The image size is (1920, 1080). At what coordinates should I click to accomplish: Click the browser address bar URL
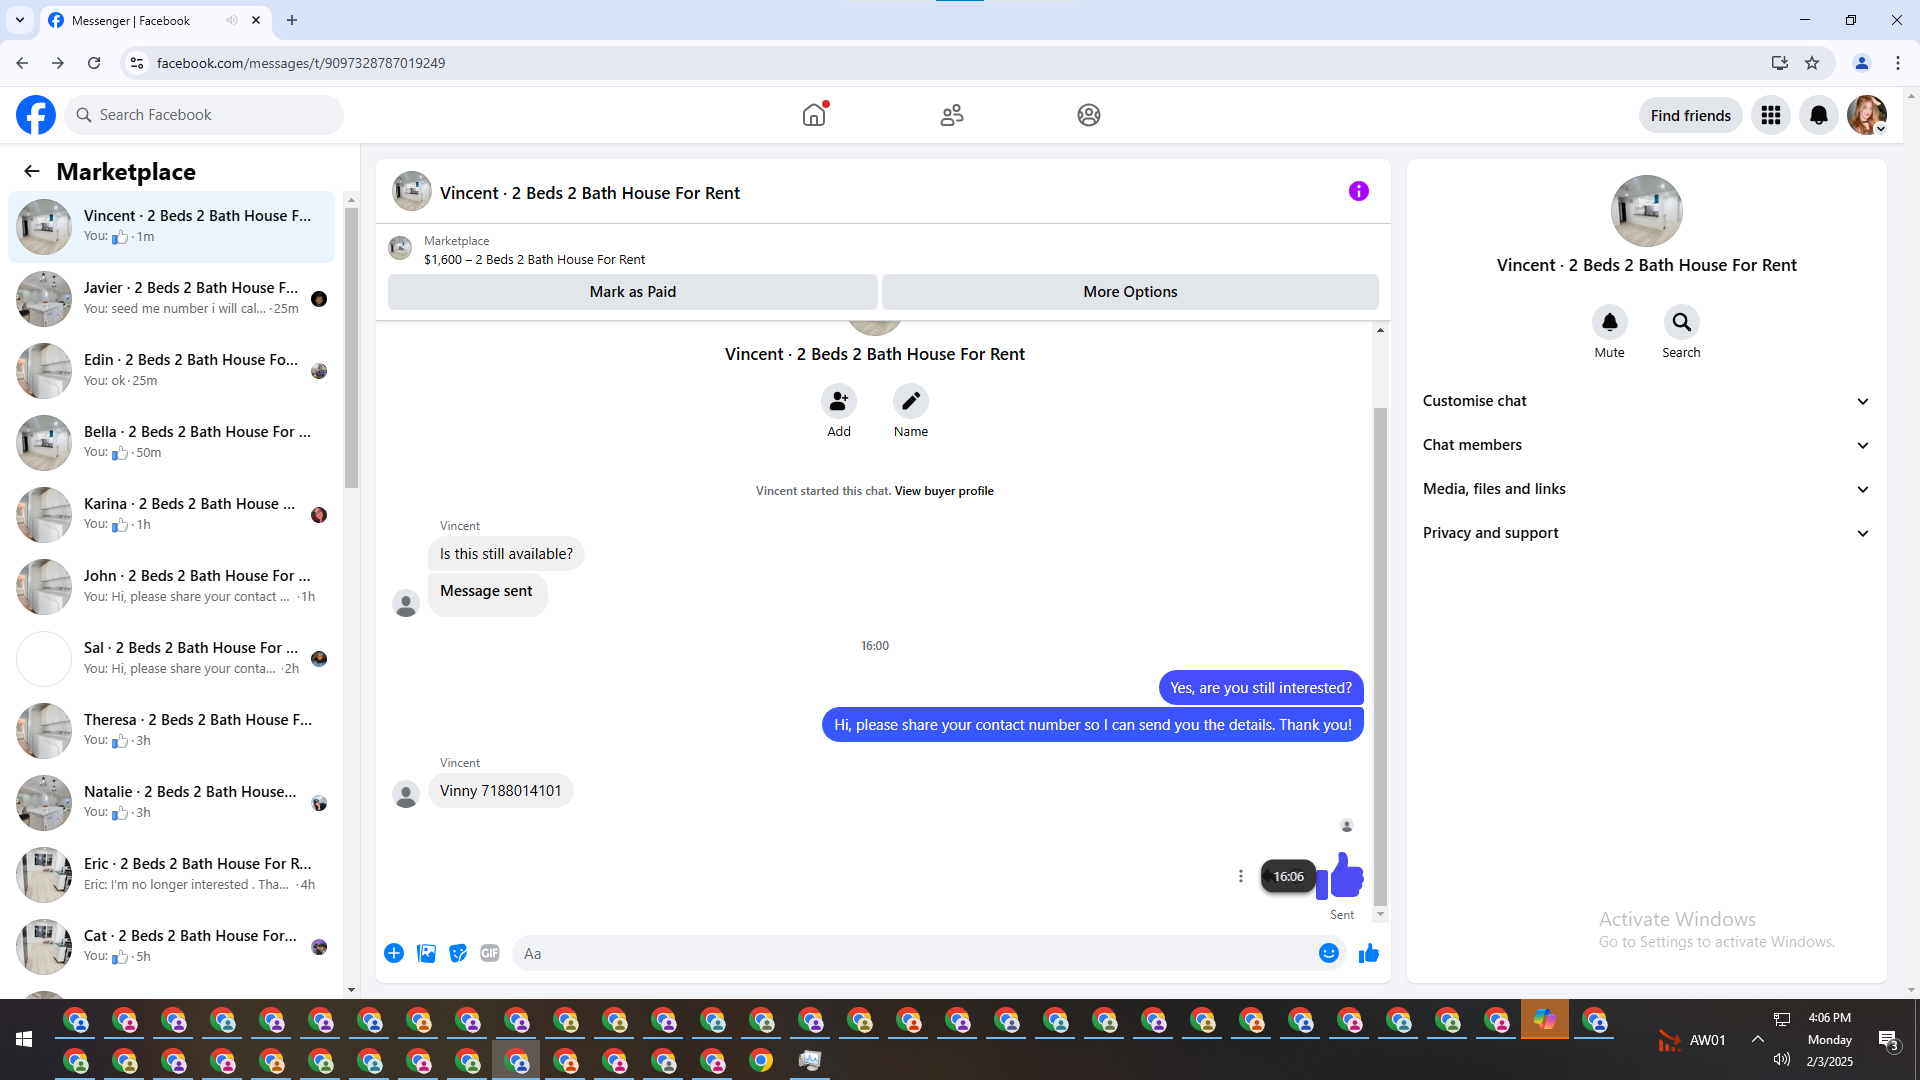[301, 63]
